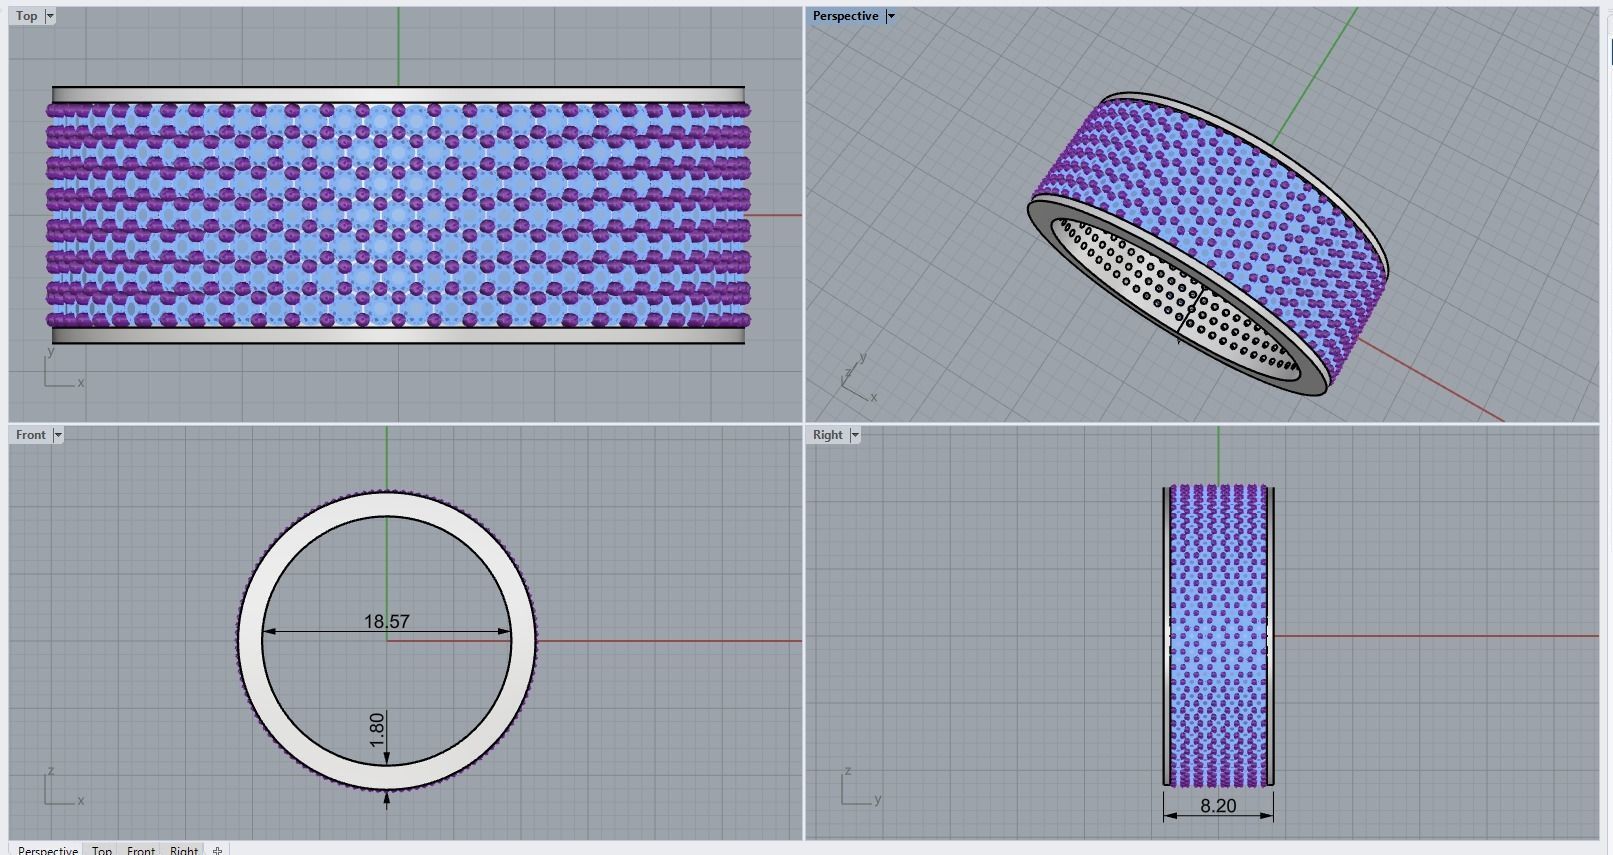Switch to the Perspective tab at bottom
The width and height of the screenshot is (1613, 855).
point(47,850)
